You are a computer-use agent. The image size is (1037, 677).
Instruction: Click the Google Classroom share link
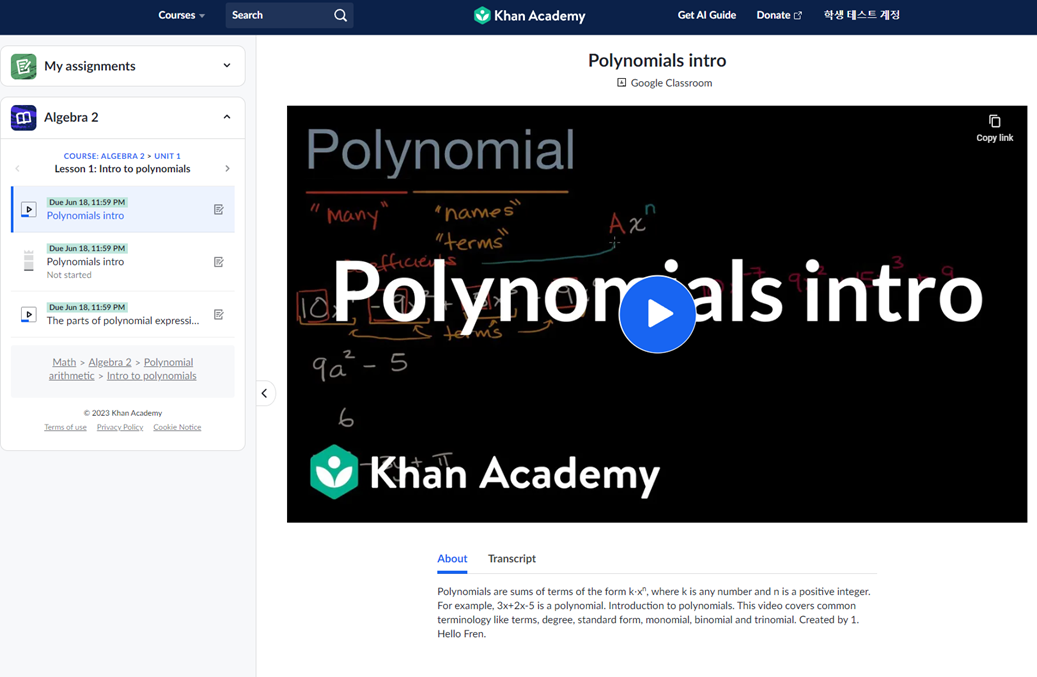(x=665, y=83)
